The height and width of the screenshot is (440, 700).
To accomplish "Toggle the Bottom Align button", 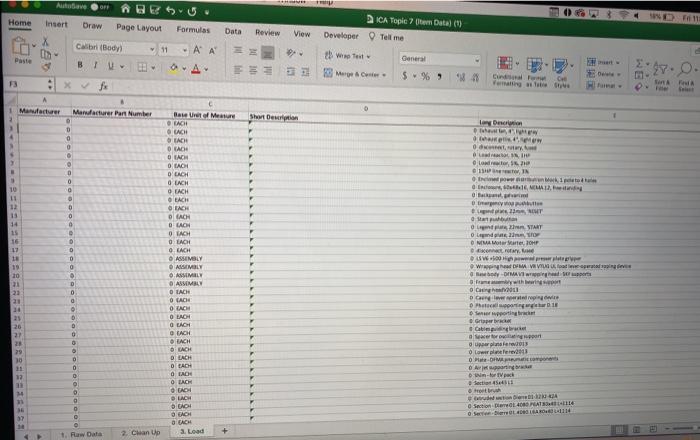I will (x=267, y=53).
